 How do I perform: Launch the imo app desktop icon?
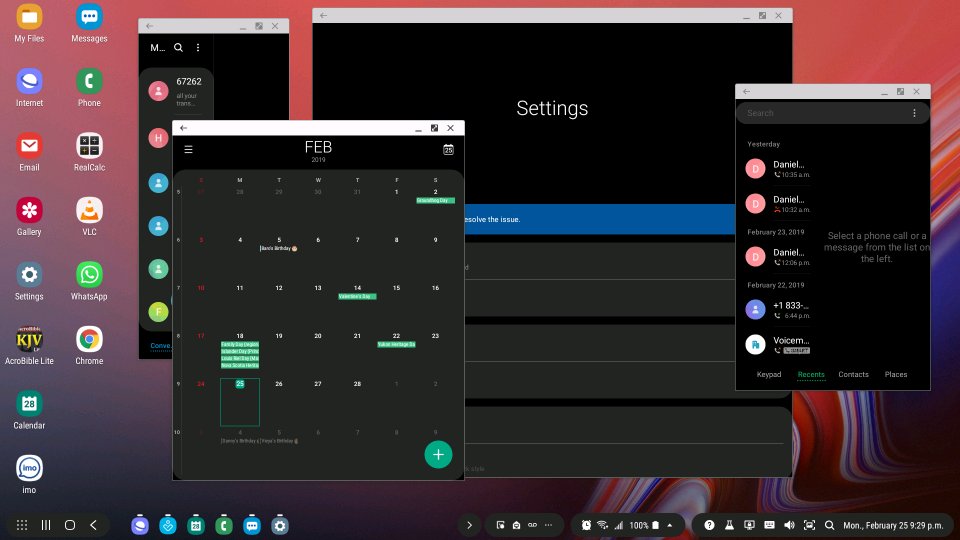[29, 469]
